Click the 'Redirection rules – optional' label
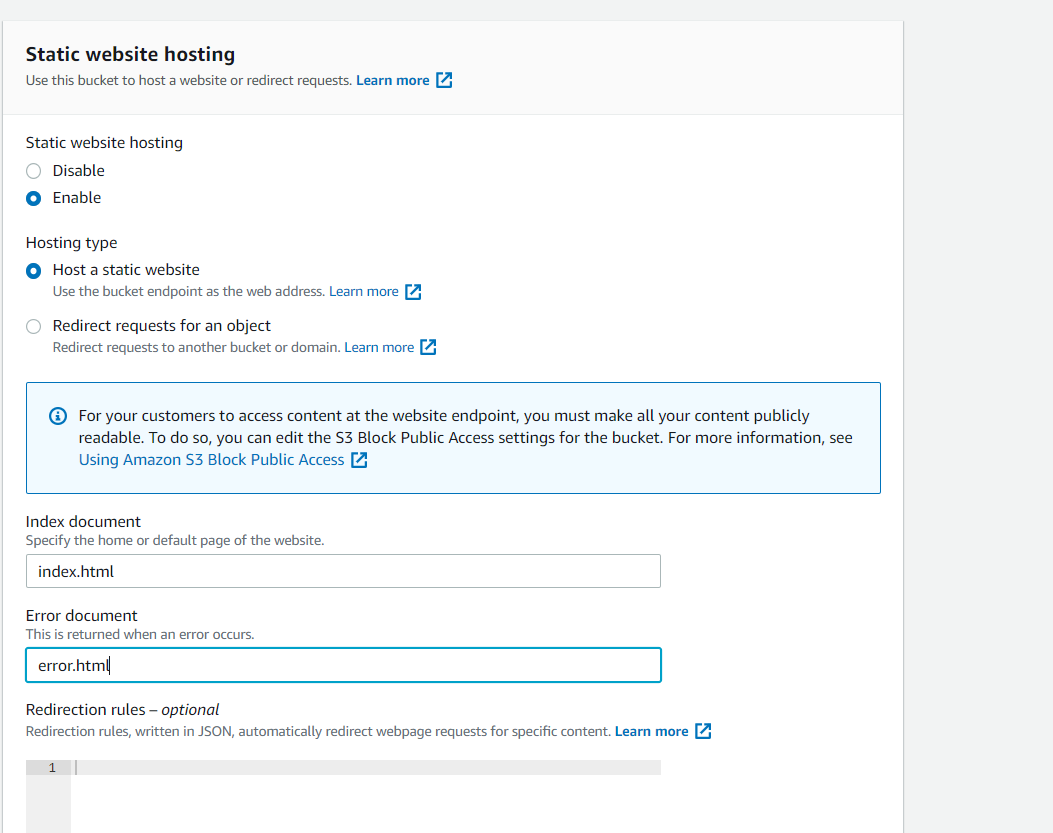The height and width of the screenshot is (833, 1053). point(122,709)
